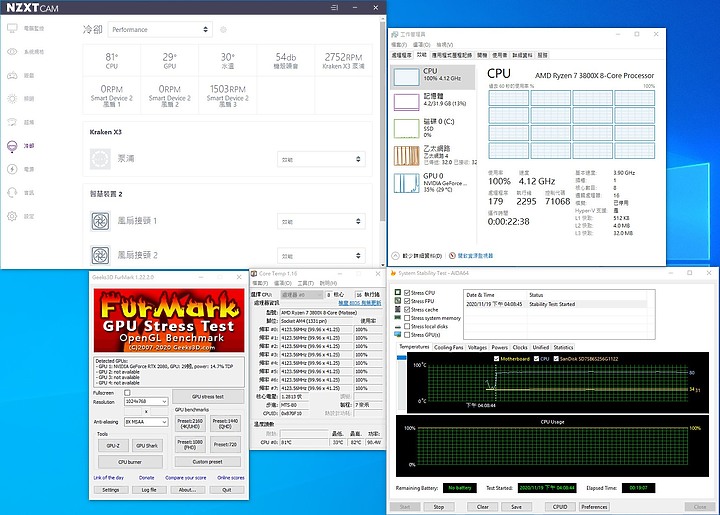The height and width of the screenshot is (515, 720).
Task: Open the fan connector 2 mode dropdown
Action: tap(321, 256)
